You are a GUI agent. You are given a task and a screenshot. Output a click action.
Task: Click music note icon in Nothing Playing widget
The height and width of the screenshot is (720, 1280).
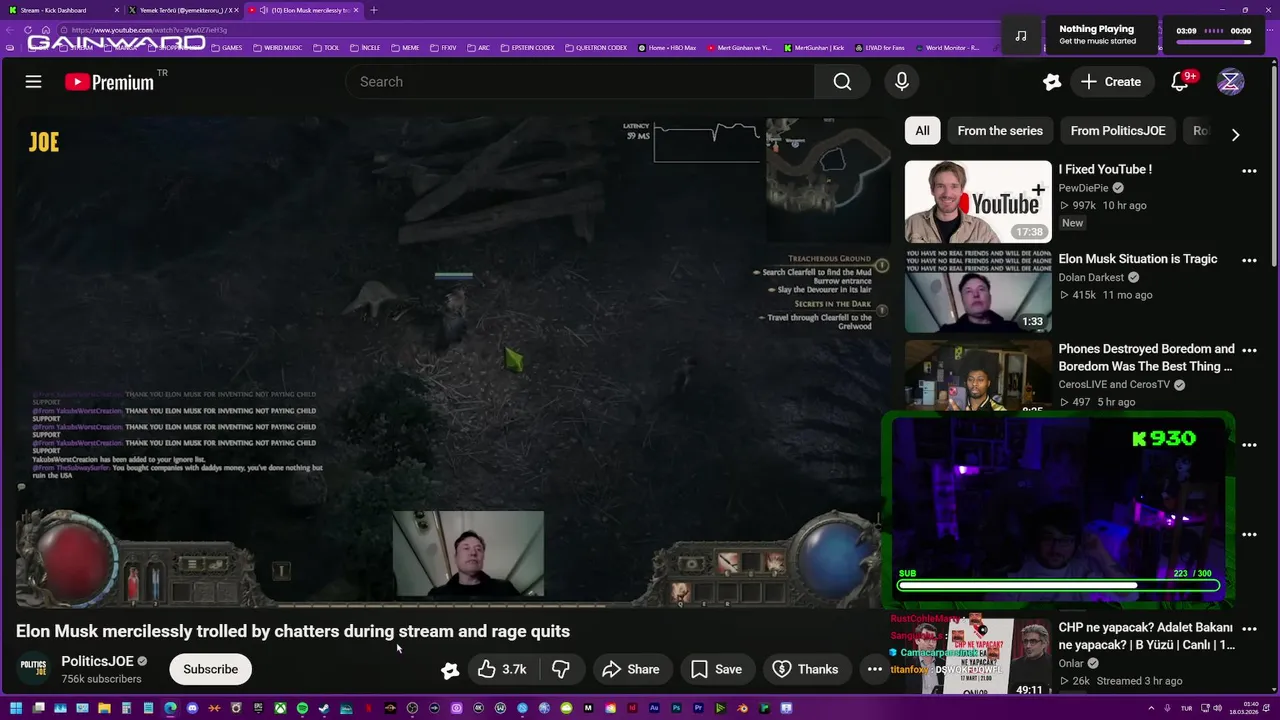pos(1020,35)
